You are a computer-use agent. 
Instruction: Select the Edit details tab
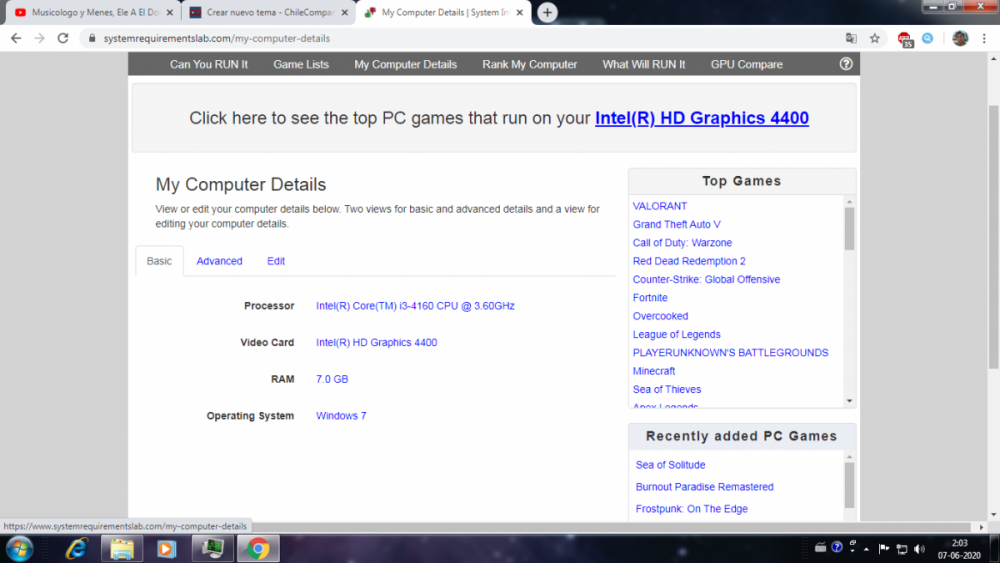point(276,261)
